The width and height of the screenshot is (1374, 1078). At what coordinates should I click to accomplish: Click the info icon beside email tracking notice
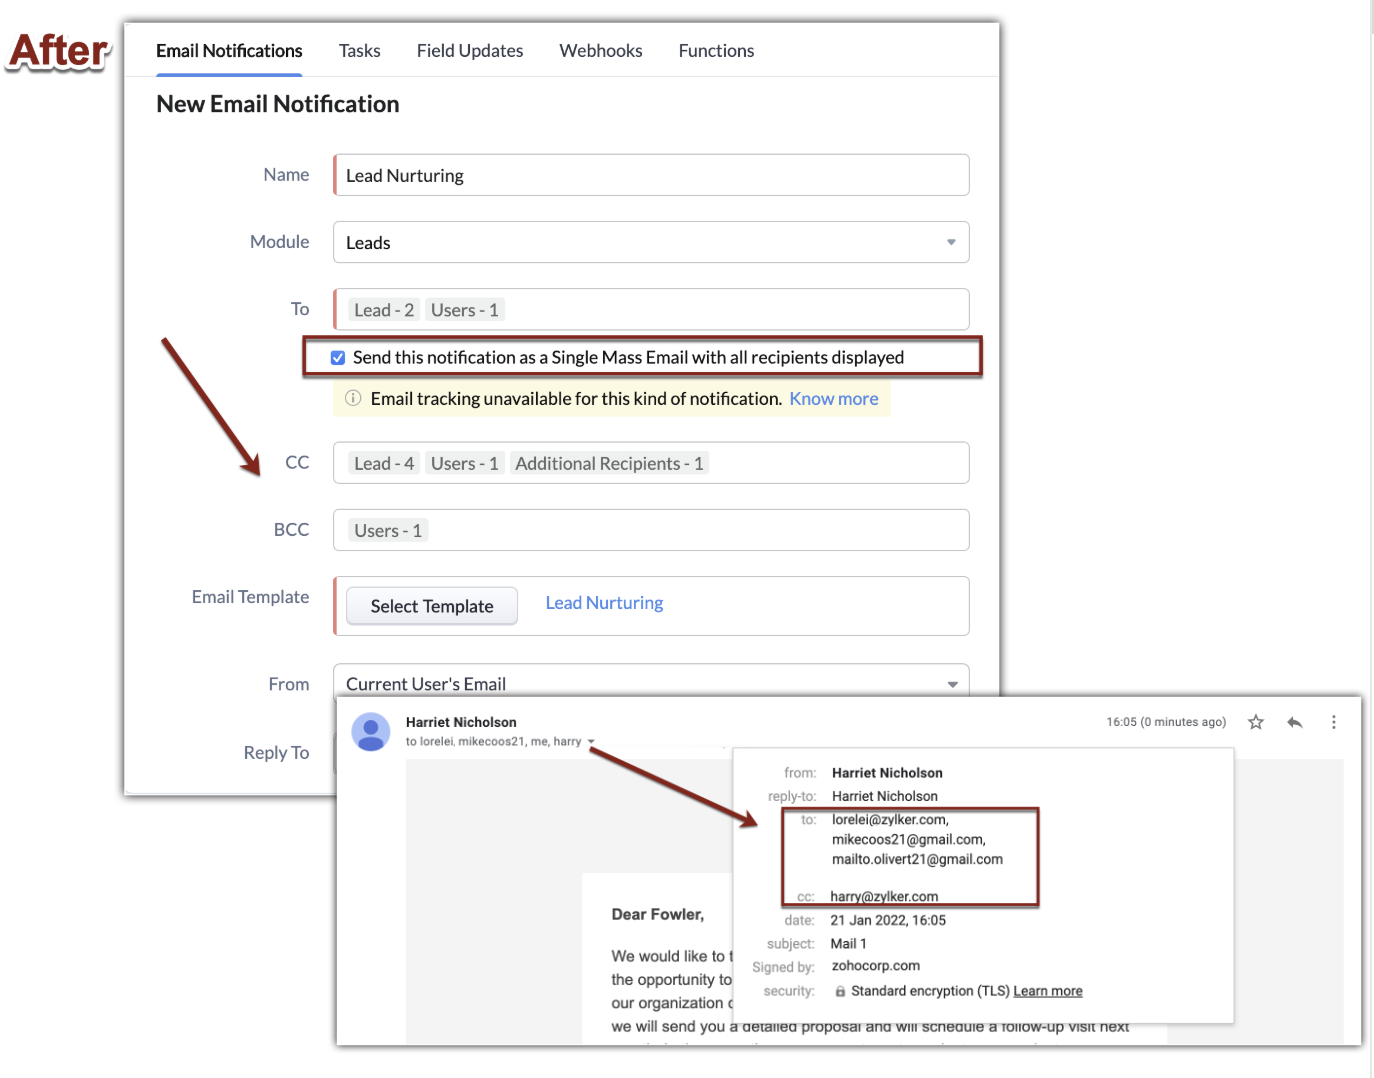(353, 398)
